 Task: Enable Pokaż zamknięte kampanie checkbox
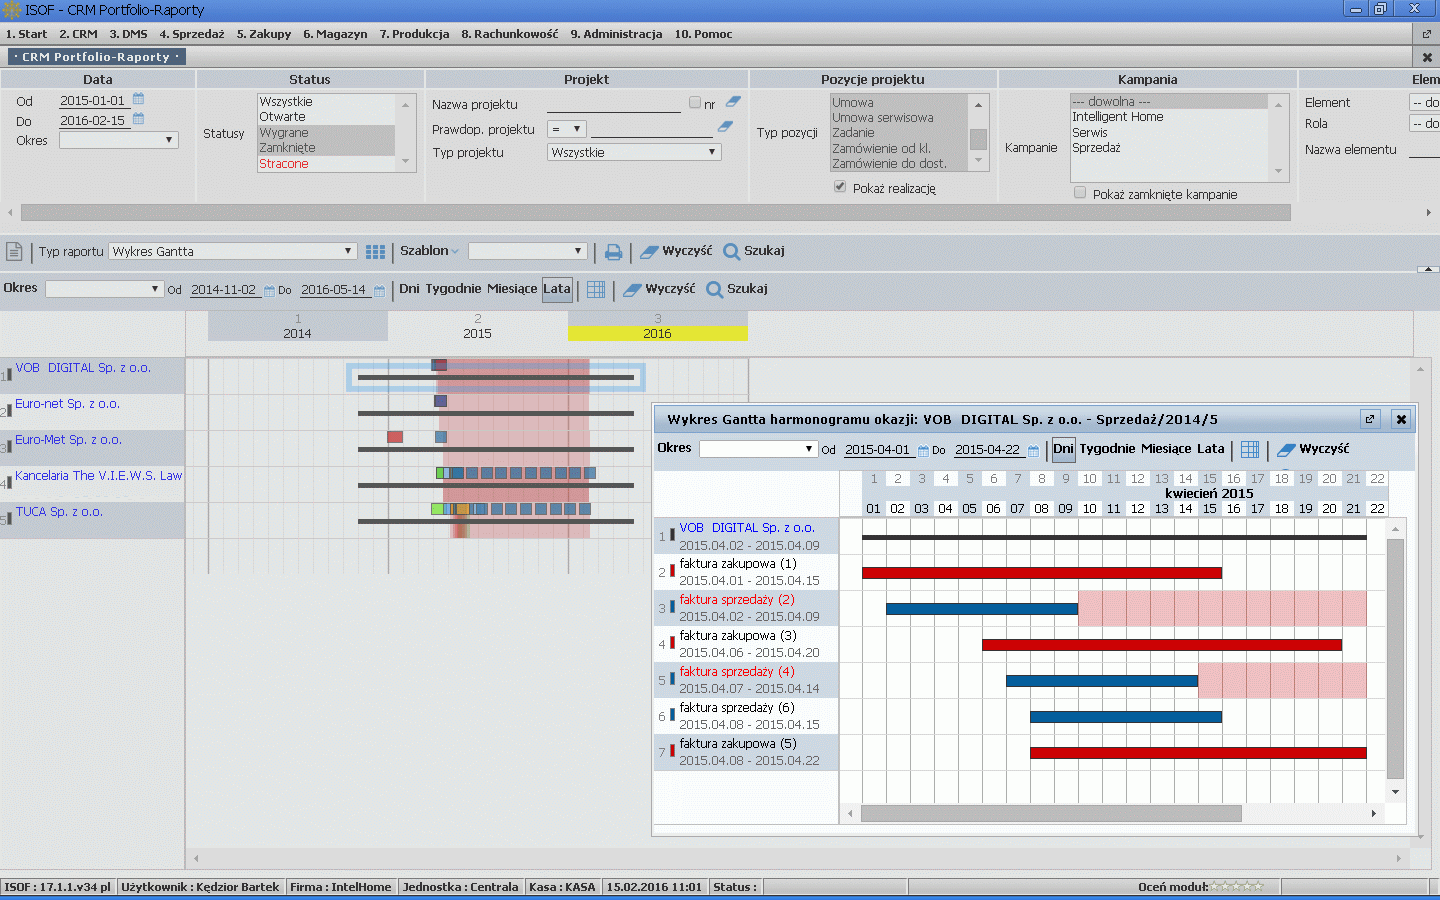pos(1080,193)
